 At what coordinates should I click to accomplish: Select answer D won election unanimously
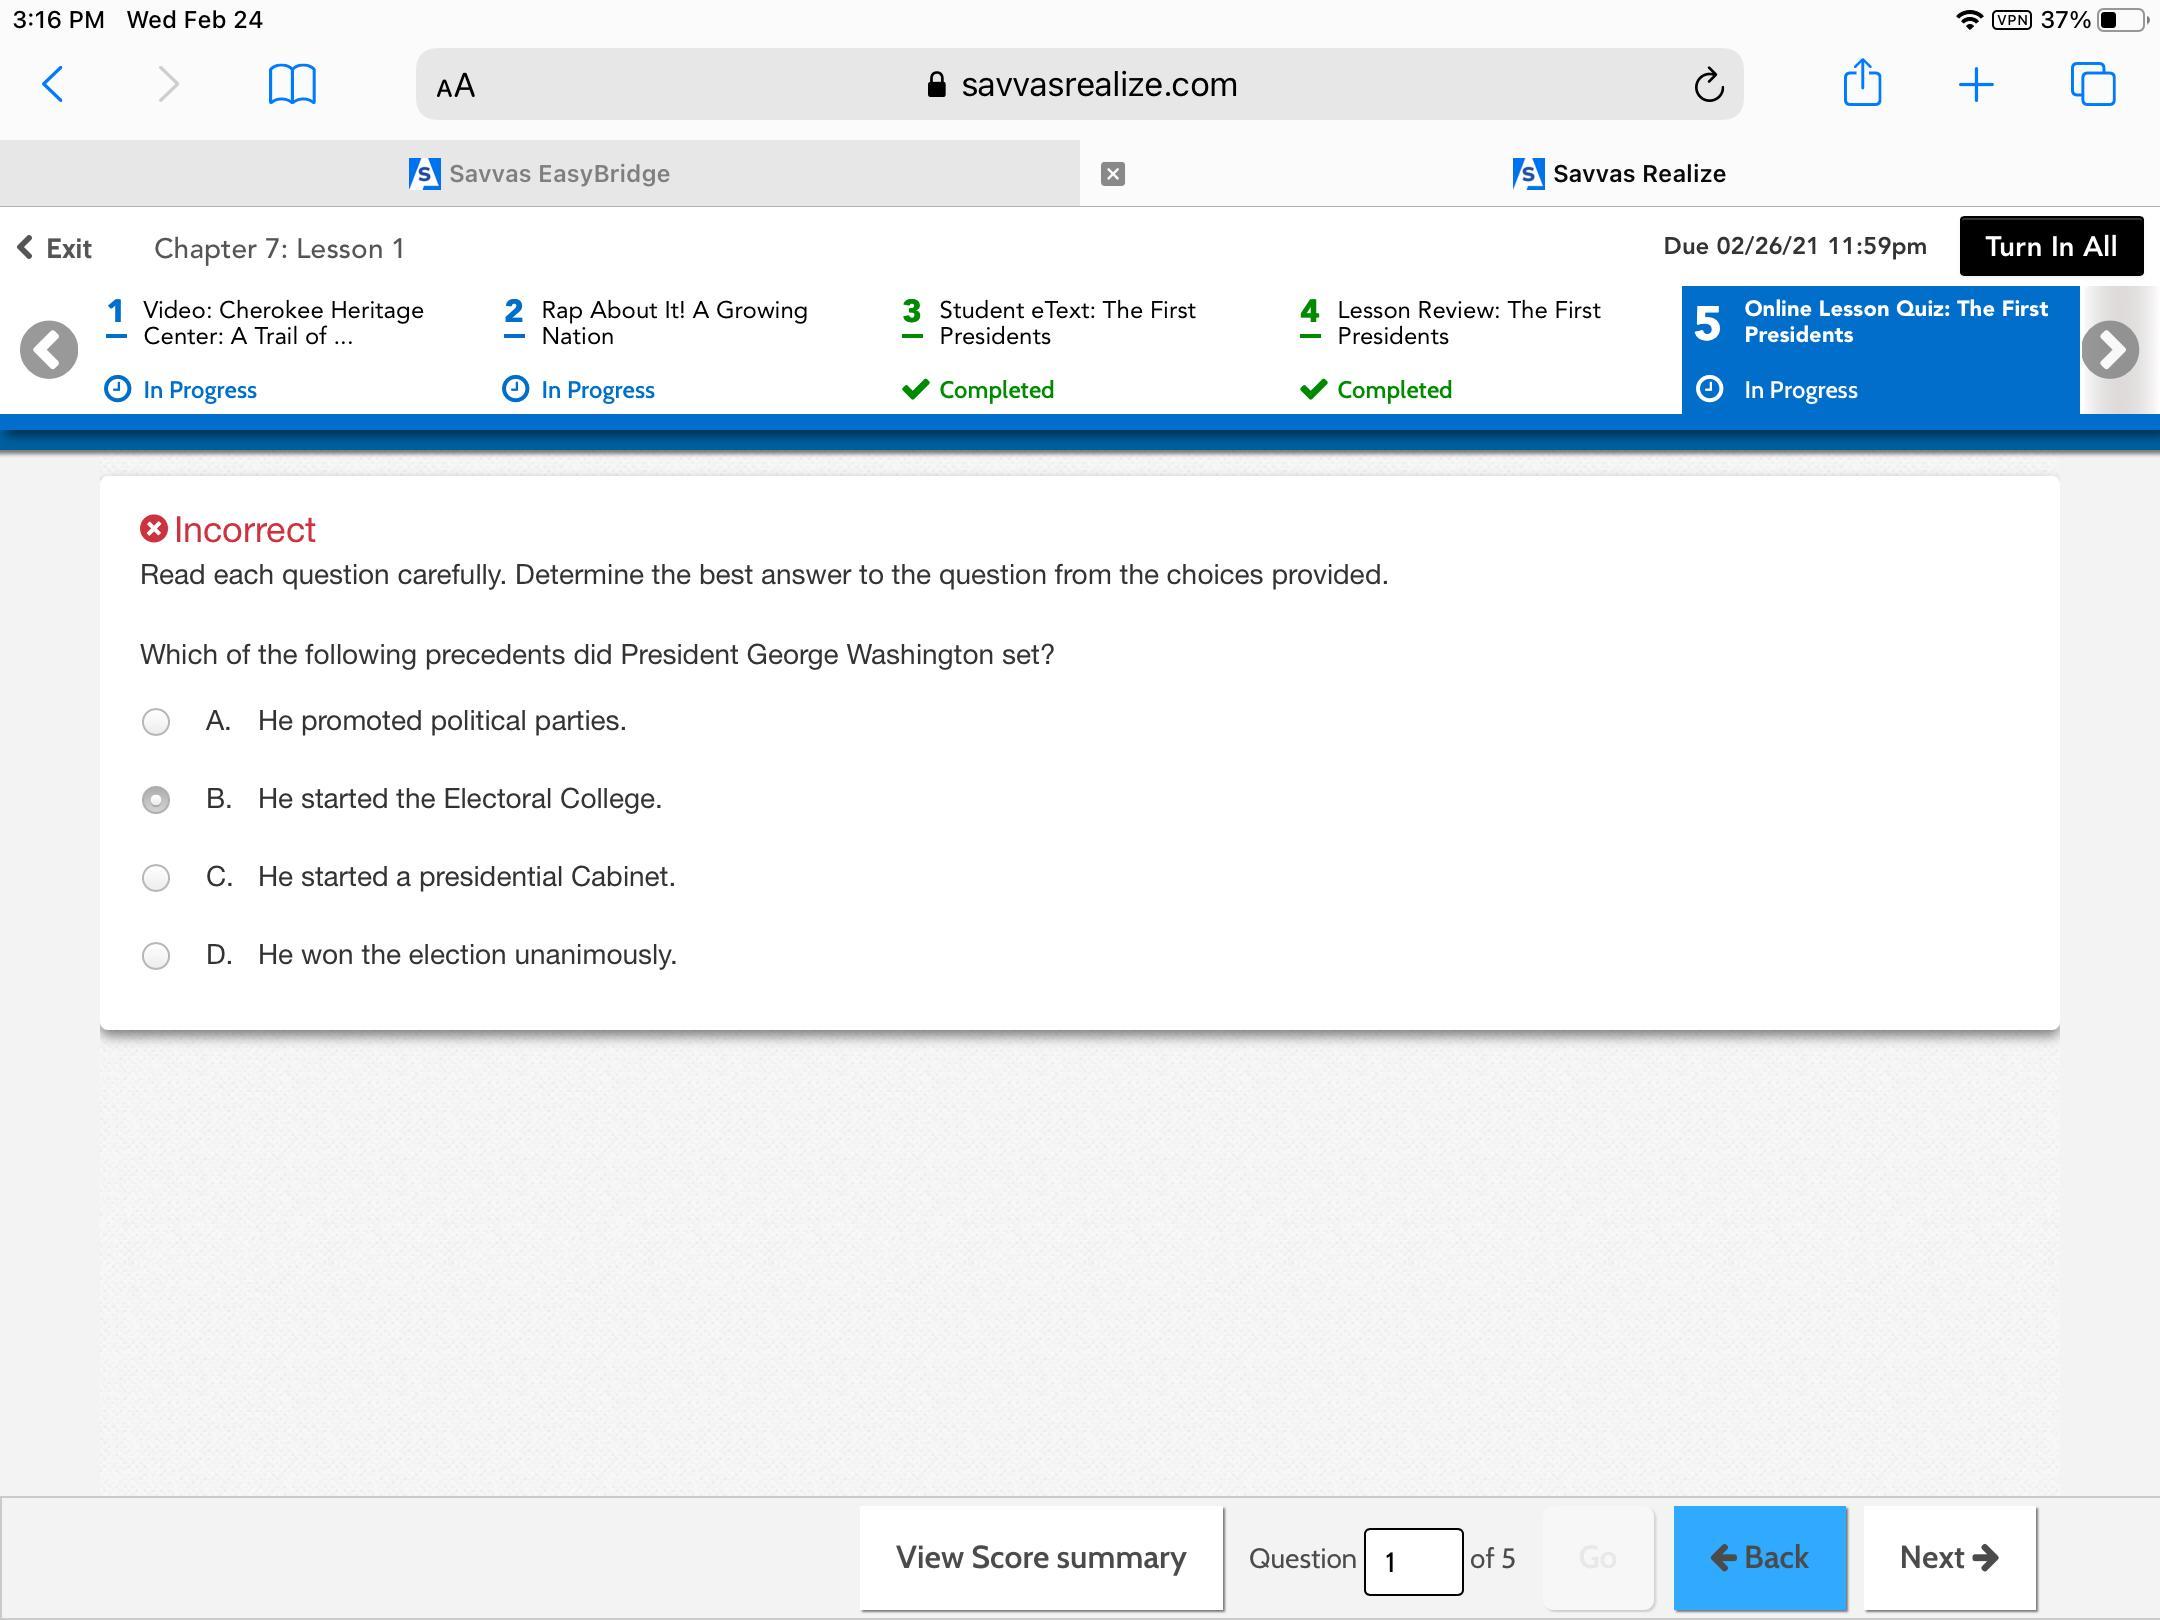click(x=156, y=956)
